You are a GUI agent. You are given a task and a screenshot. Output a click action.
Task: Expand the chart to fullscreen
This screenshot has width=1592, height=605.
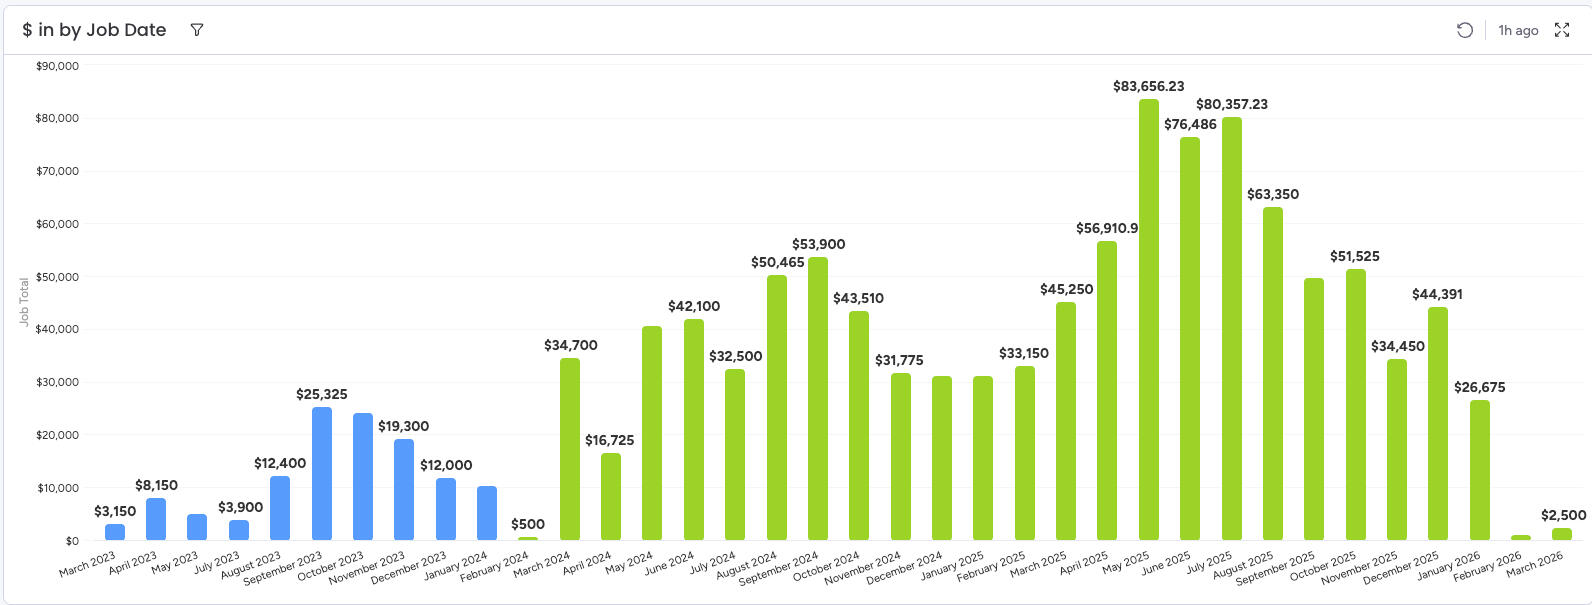coord(1561,30)
